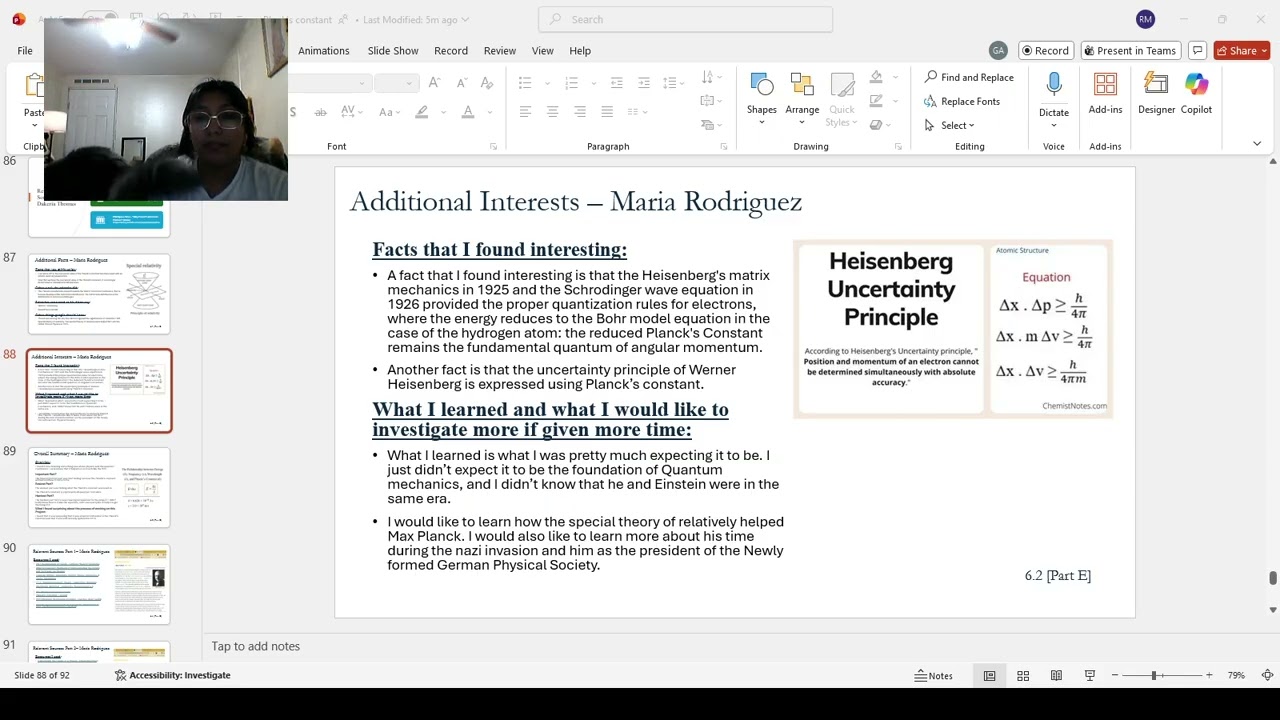Click Accessibility: Investigate in status bar

(172, 676)
